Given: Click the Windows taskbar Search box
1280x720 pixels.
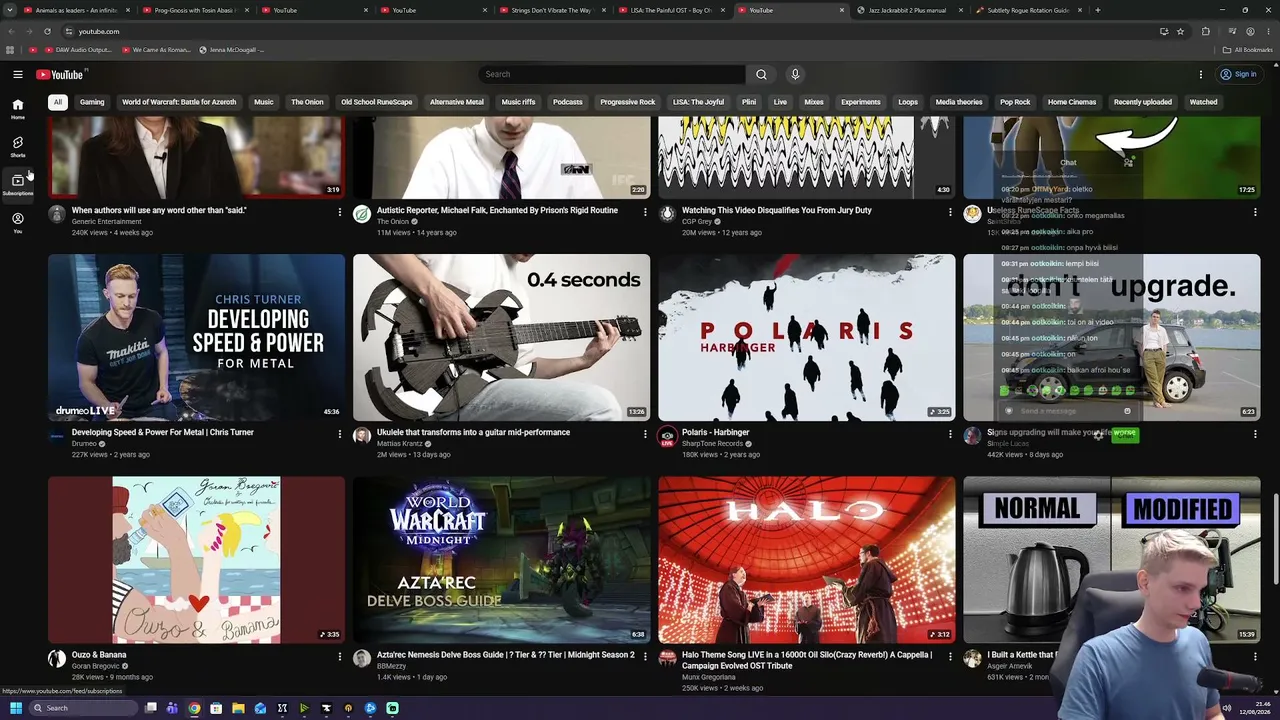Looking at the screenshot, I should [x=84, y=708].
